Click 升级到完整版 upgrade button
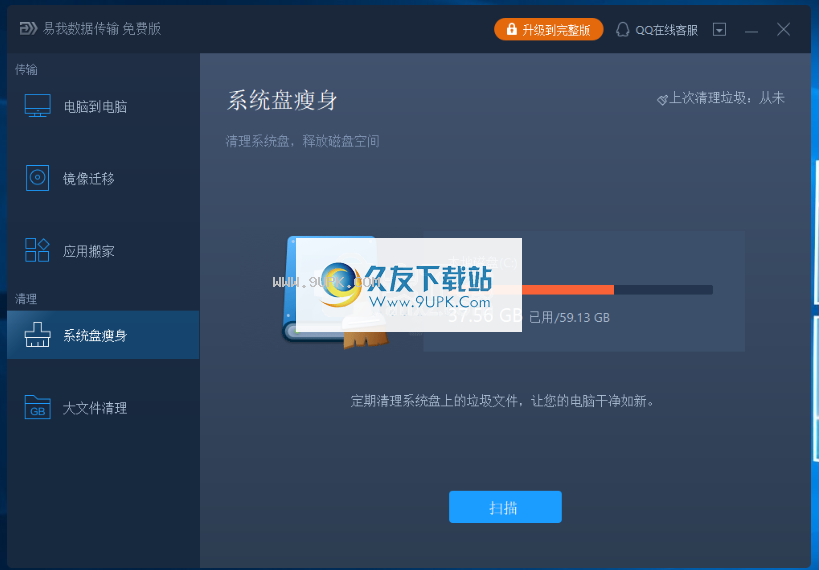819x570 pixels. pos(548,30)
